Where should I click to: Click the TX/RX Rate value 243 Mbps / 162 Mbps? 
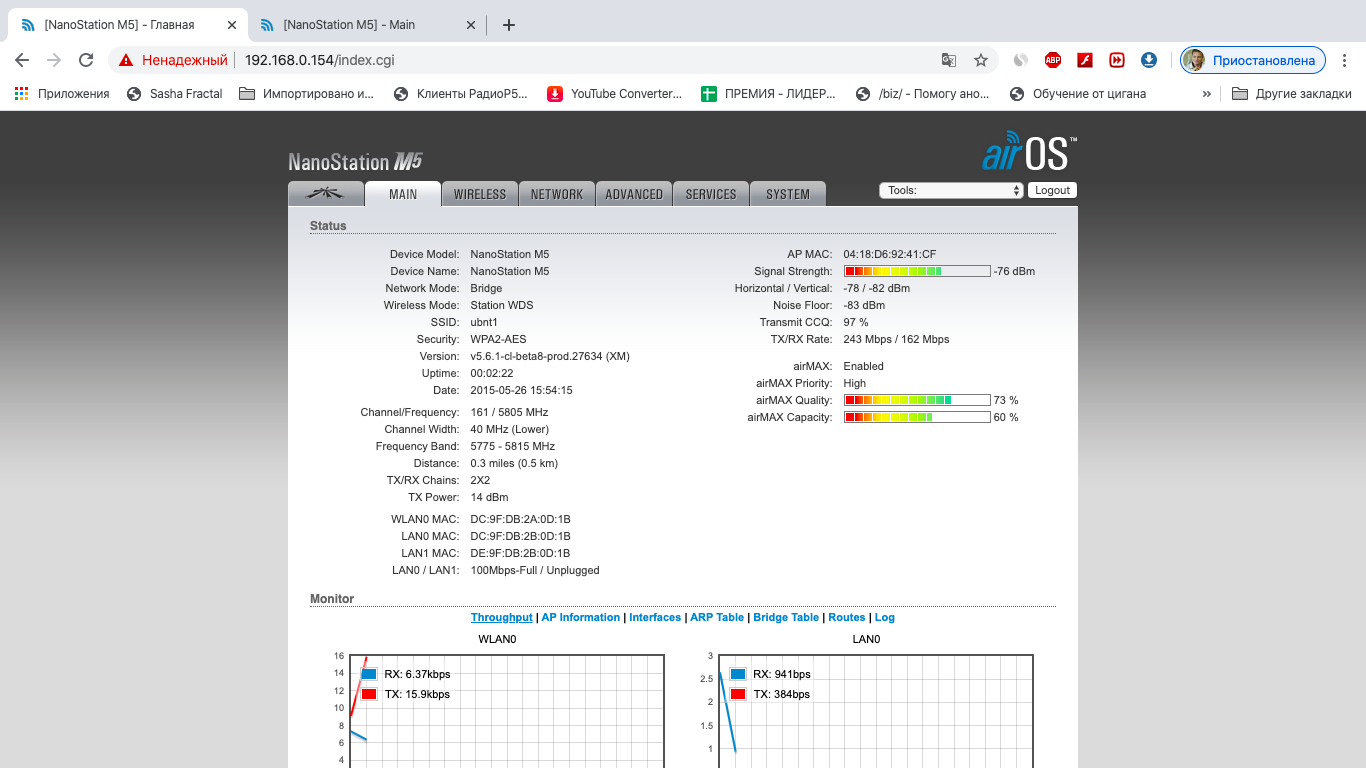click(896, 339)
